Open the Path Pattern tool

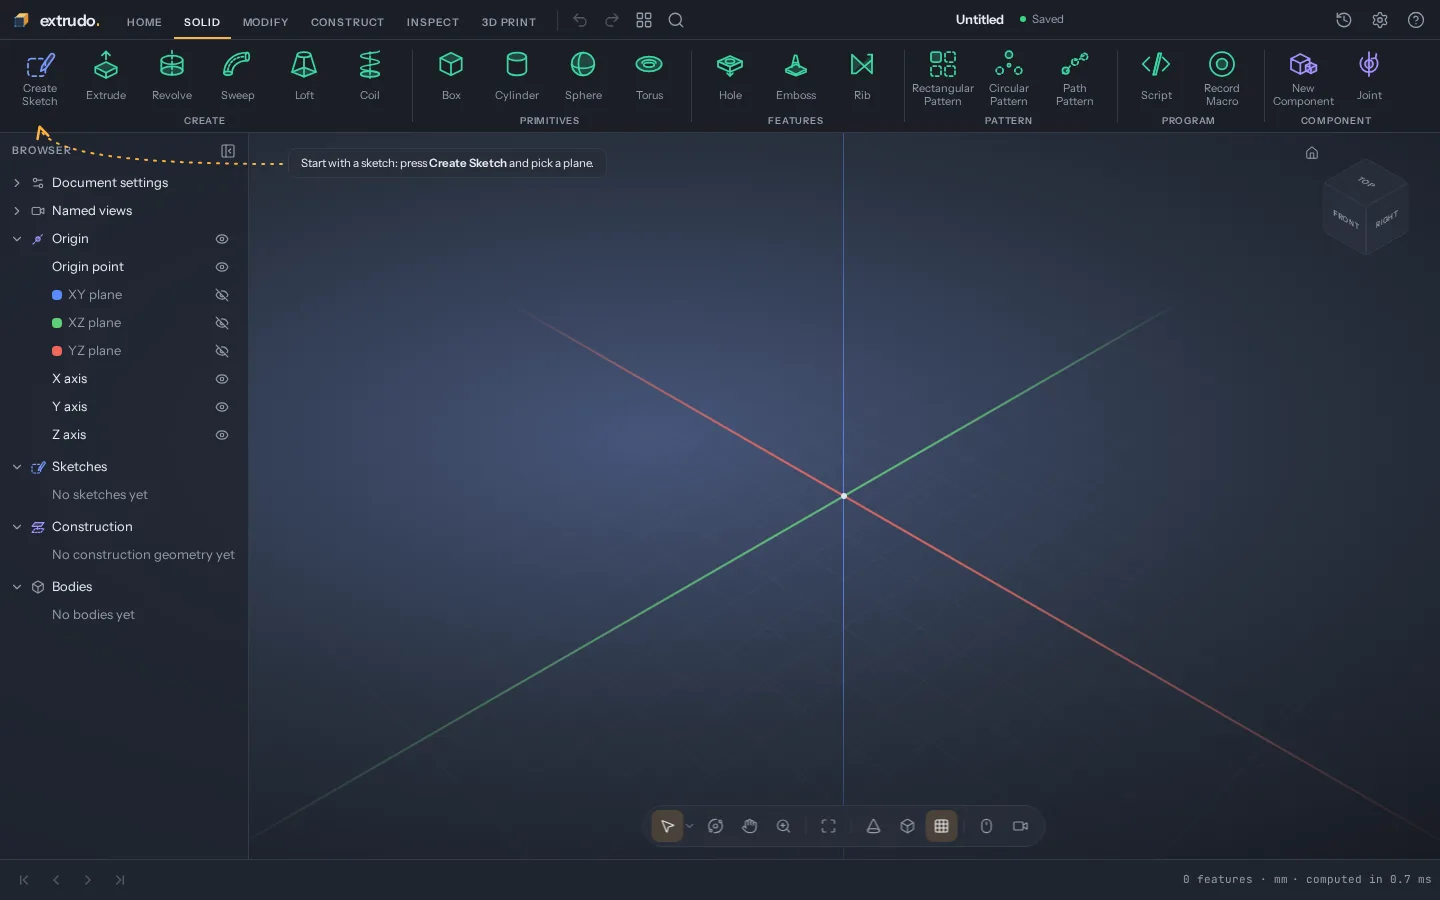(1075, 79)
